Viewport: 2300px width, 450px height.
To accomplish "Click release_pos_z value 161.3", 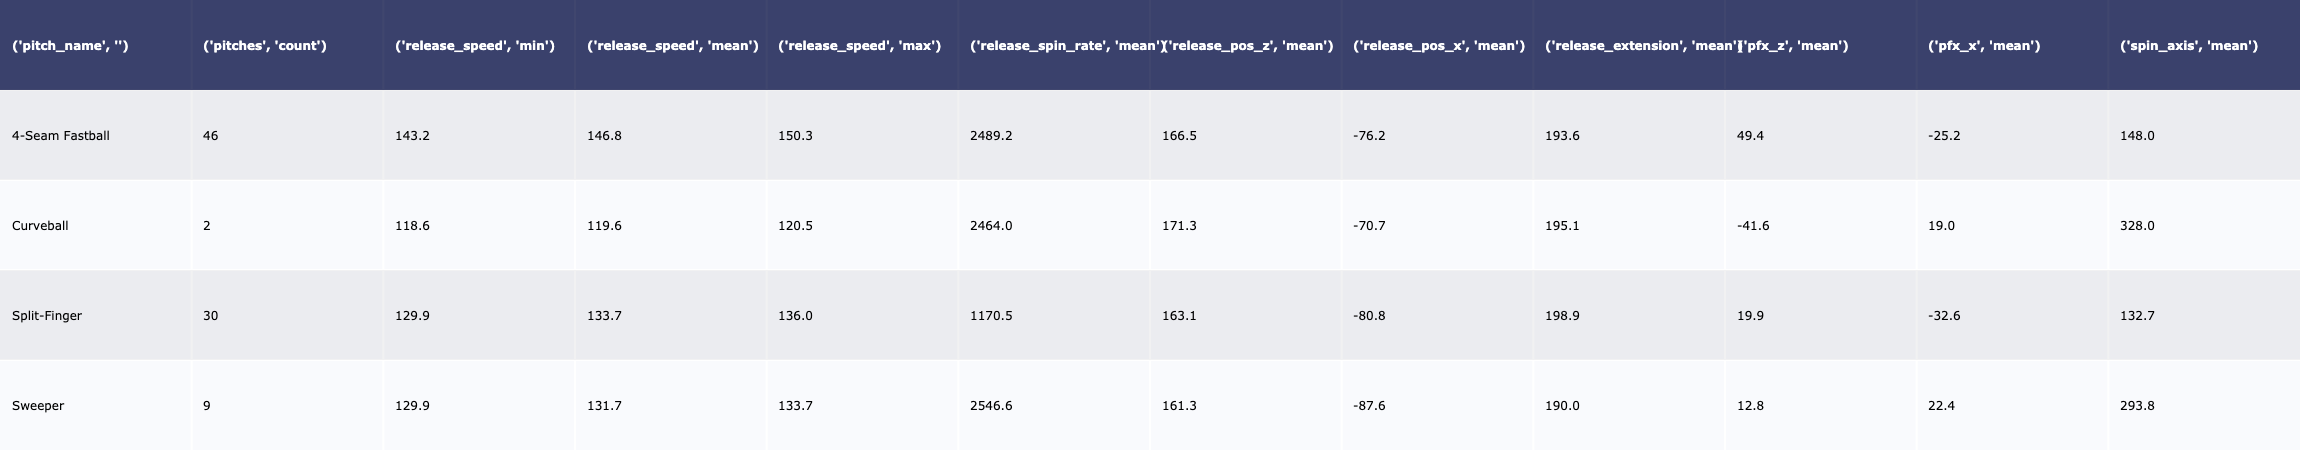I will click(1179, 406).
